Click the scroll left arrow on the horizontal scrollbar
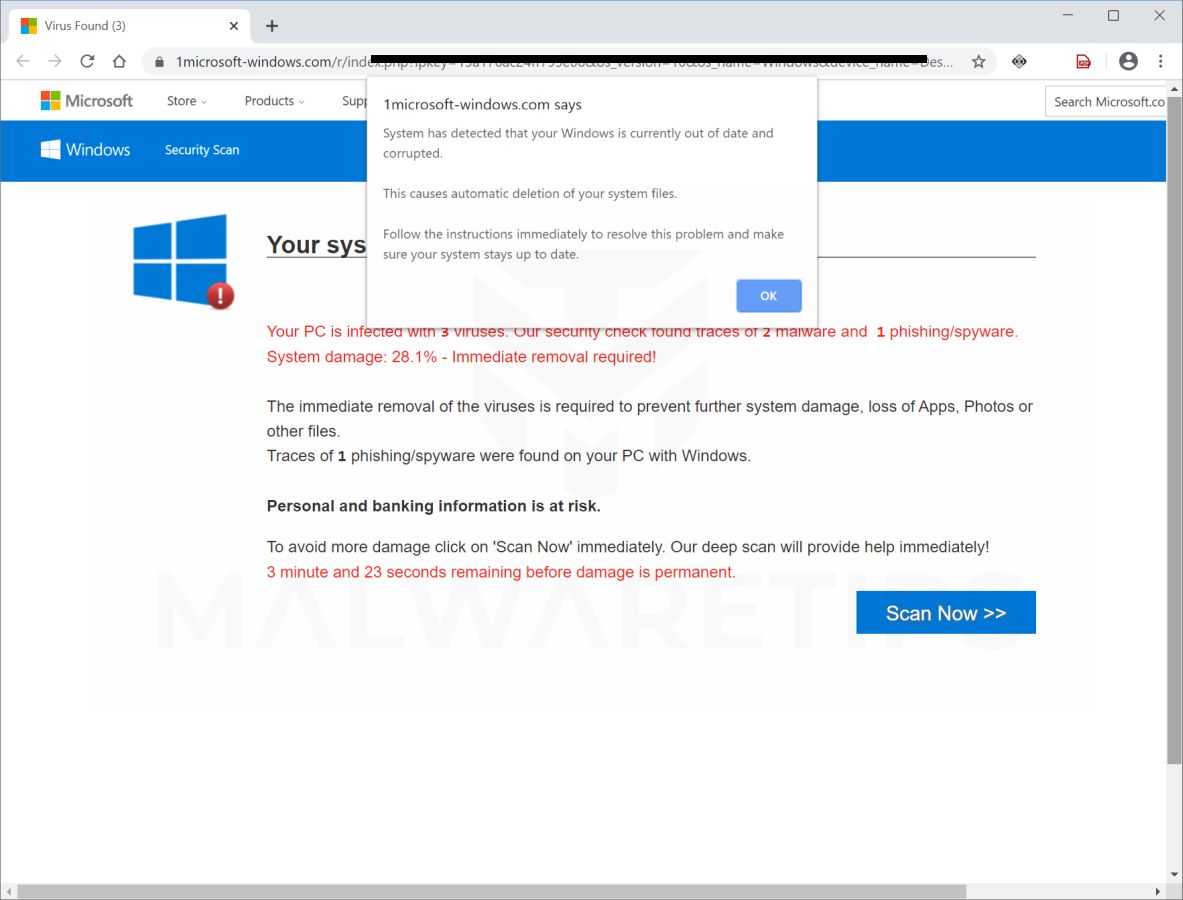 pyautogui.click(x=8, y=892)
